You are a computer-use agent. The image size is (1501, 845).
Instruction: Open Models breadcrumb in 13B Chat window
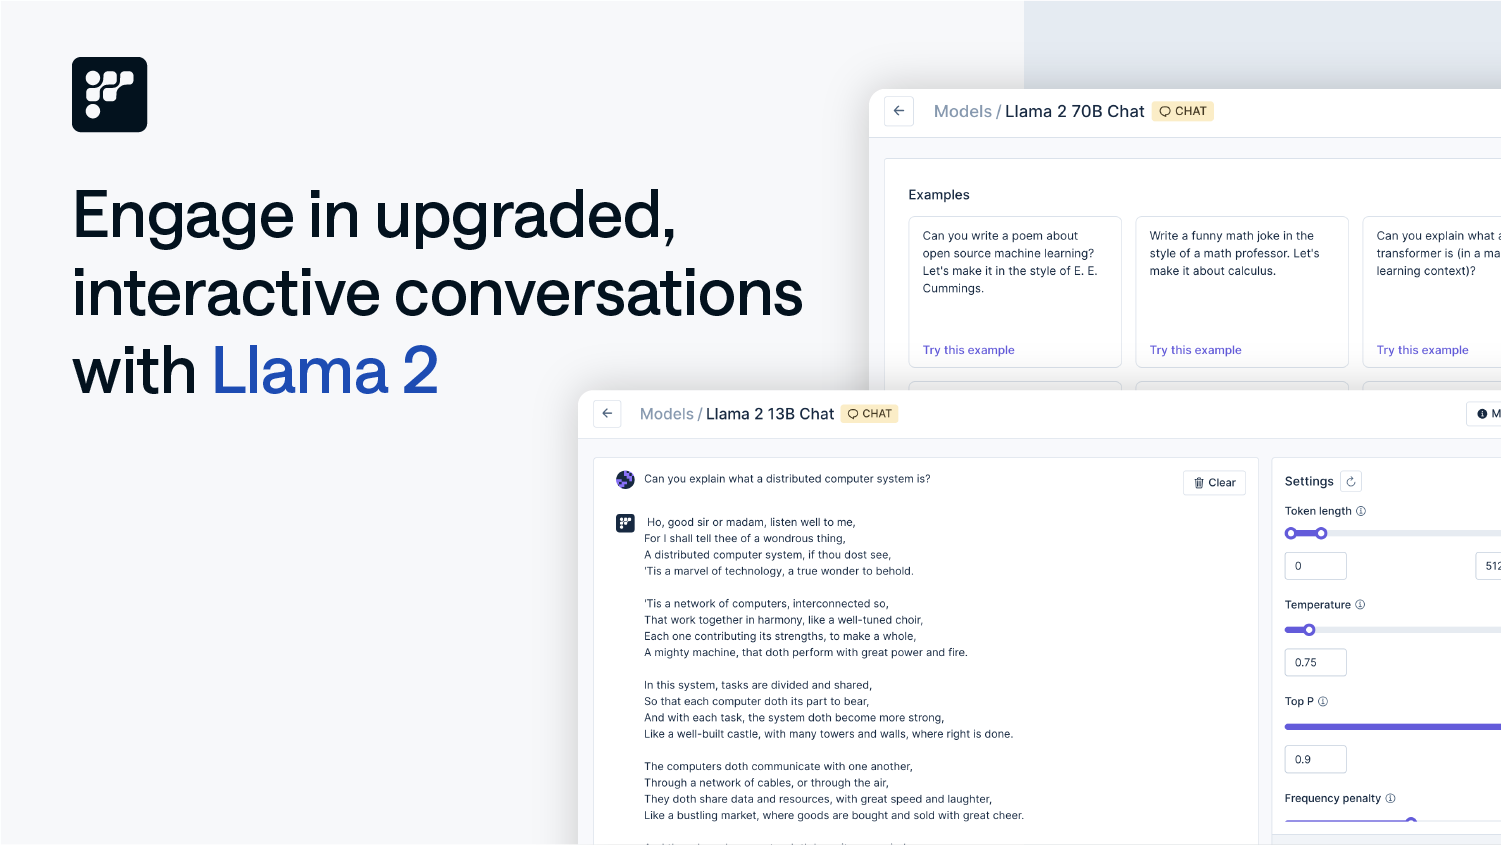click(x=667, y=414)
